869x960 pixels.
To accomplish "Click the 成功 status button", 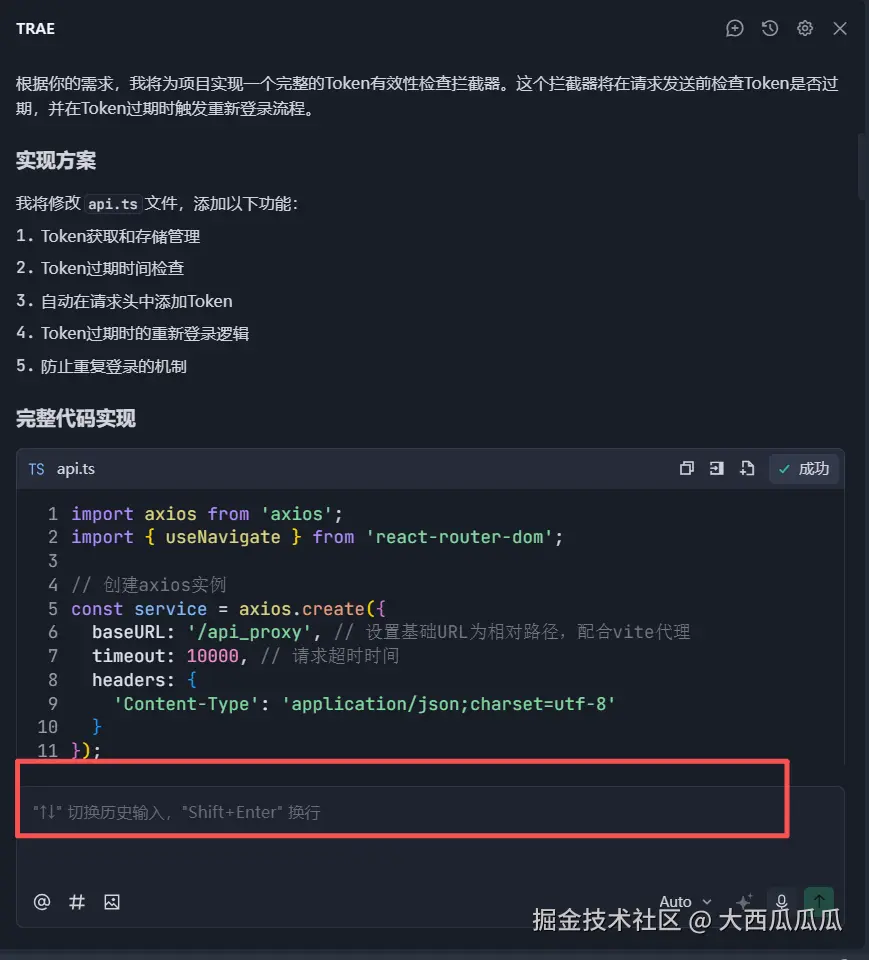I will pyautogui.click(x=803, y=469).
